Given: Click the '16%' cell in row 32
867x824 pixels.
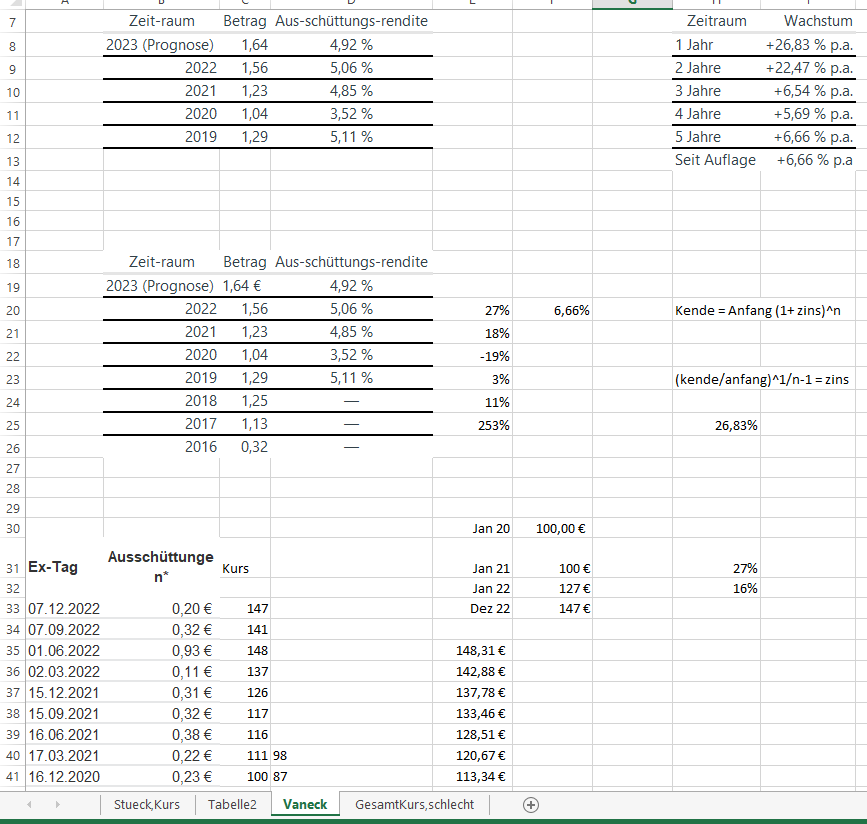Looking at the screenshot, I should pos(716,588).
